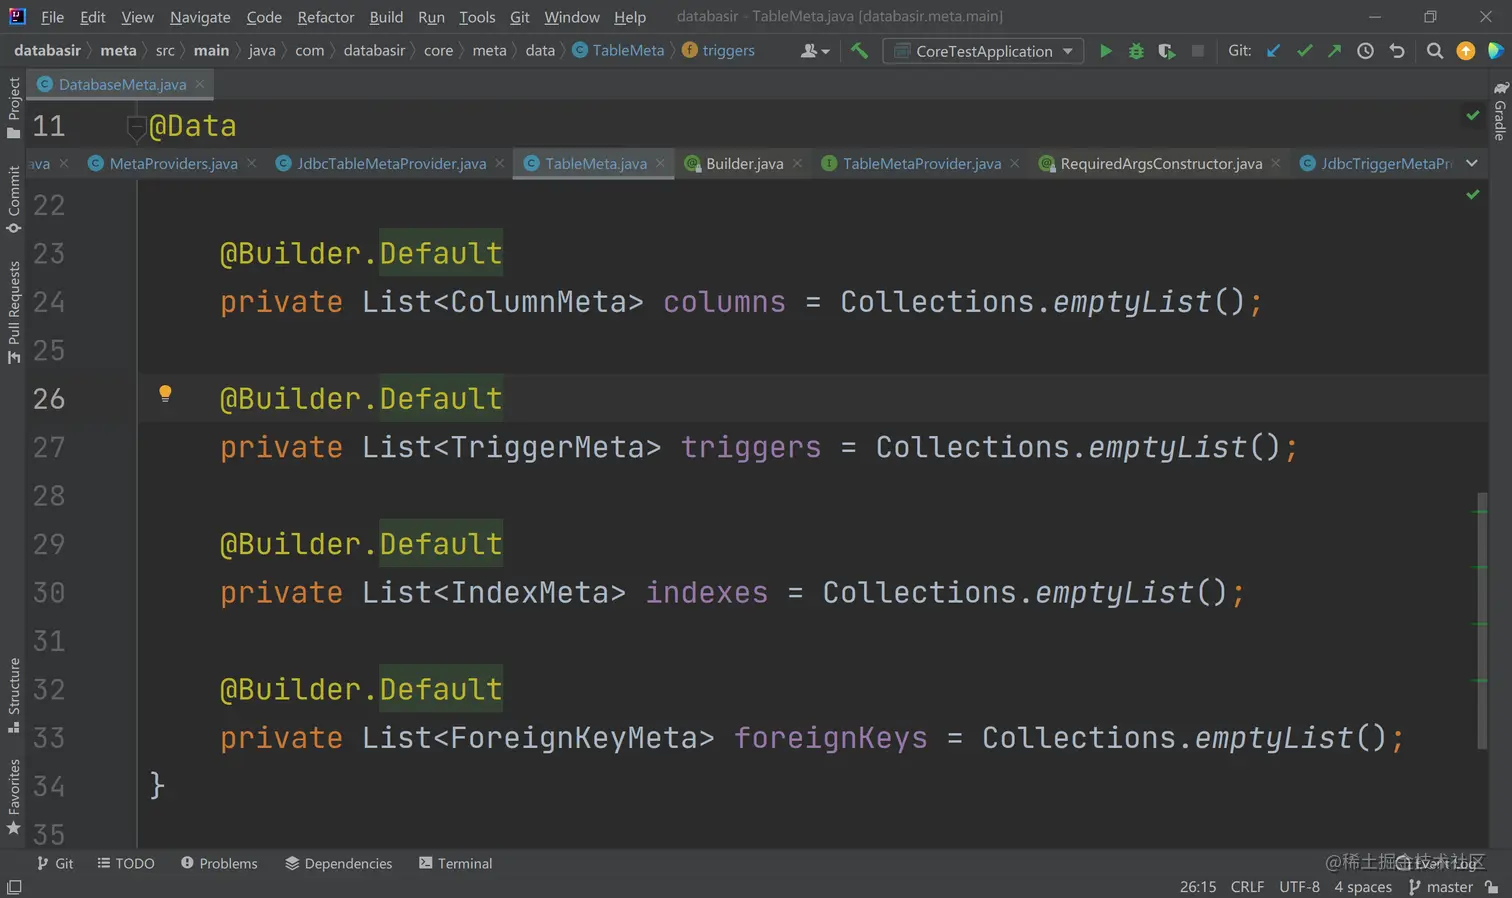
Task: Update project with the blue Git arrow
Action: 1273,51
